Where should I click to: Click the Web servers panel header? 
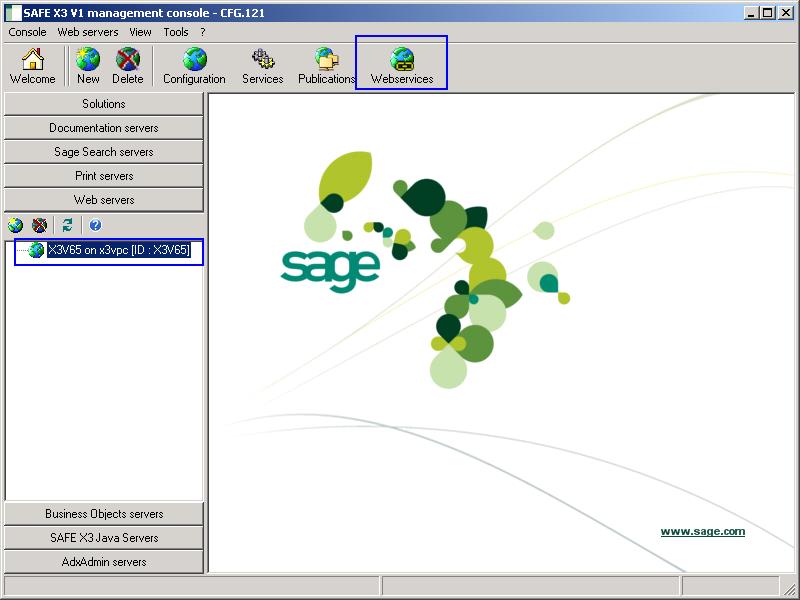click(104, 199)
